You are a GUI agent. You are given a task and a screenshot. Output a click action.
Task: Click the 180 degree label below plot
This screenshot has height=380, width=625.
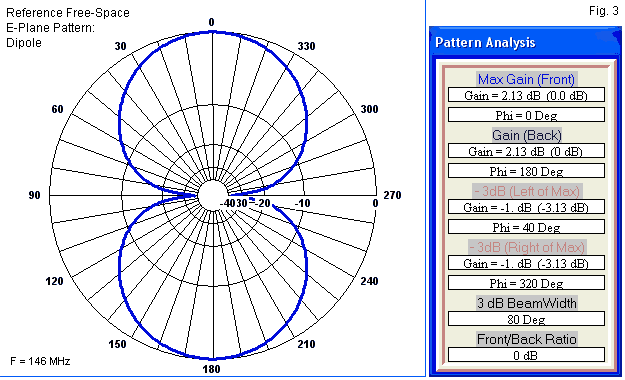[211, 369]
